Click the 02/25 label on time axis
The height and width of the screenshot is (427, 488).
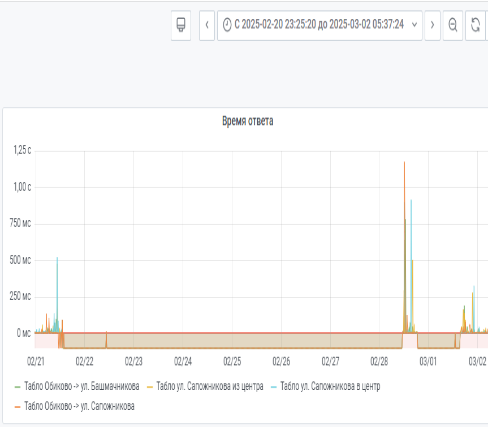pyautogui.click(x=232, y=361)
